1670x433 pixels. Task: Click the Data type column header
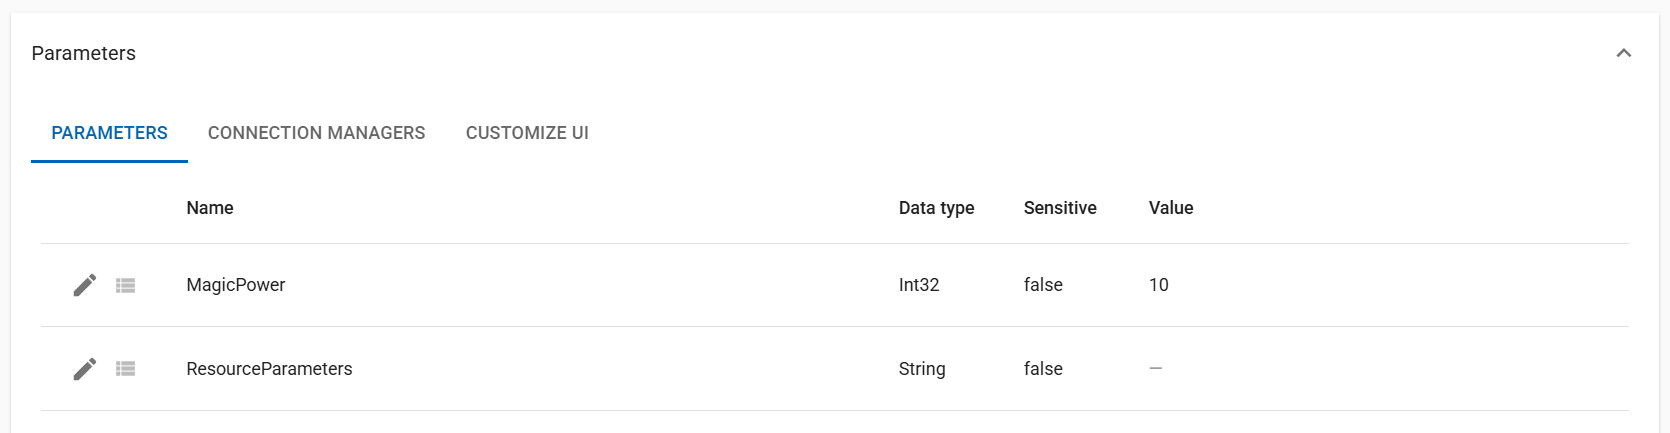point(936,208)
